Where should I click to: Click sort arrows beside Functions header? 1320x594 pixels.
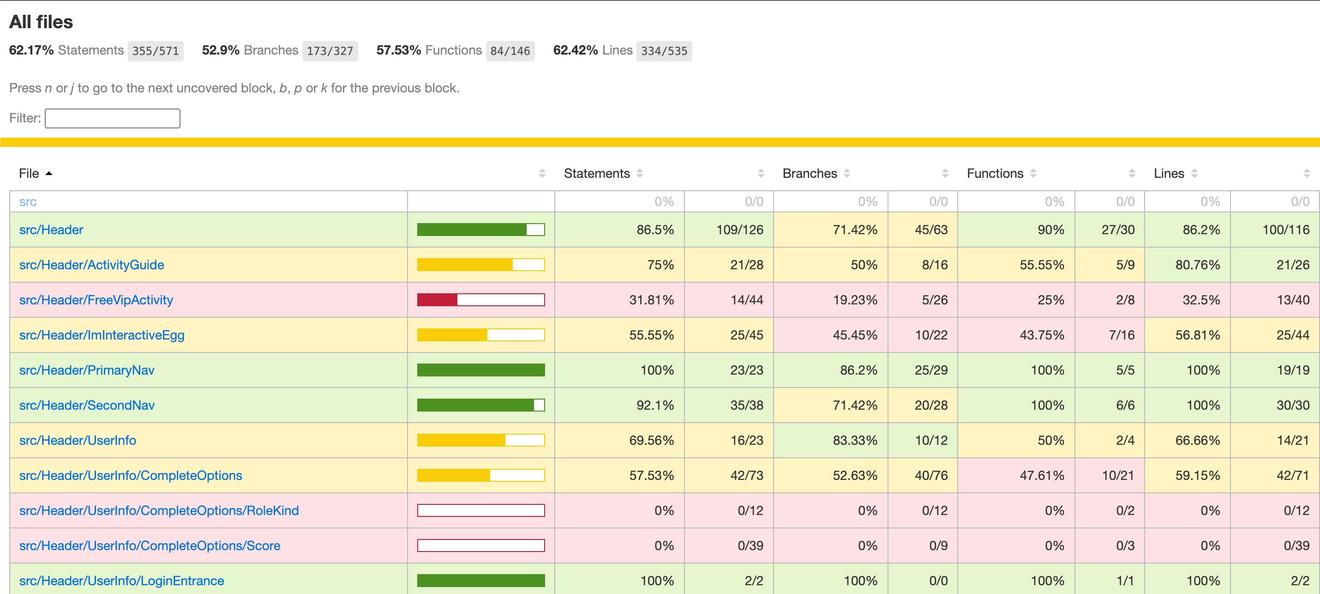(x=1033, y=174)
